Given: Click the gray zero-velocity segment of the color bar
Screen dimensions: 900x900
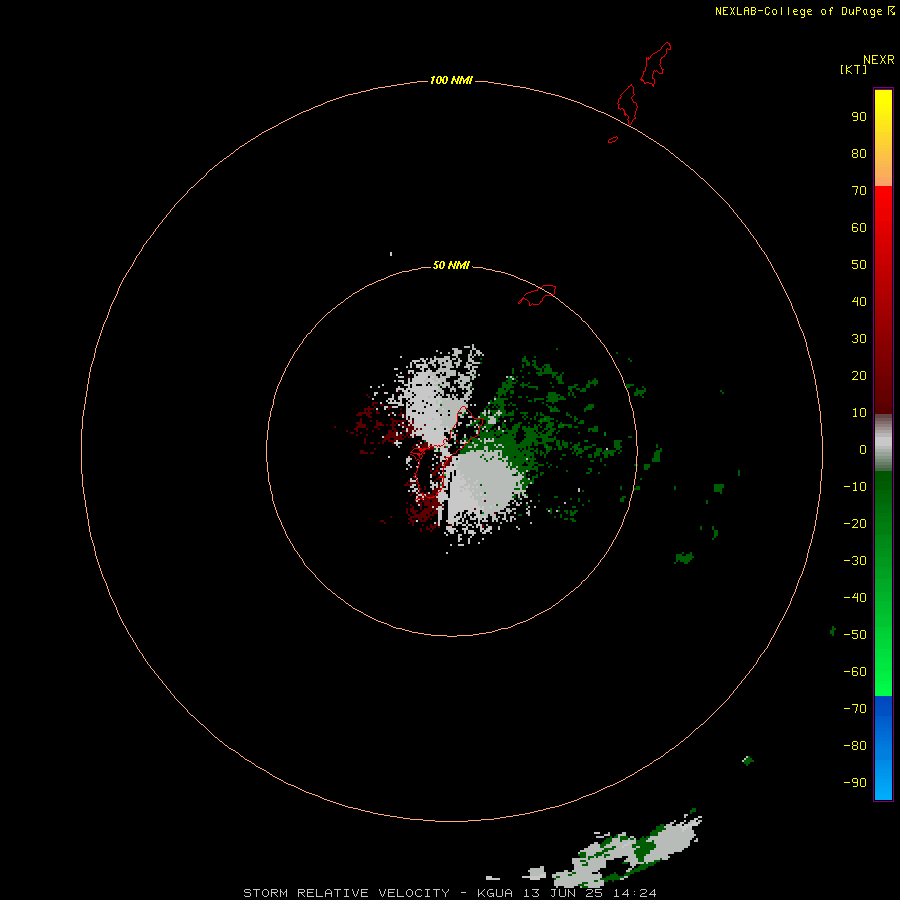Looking at the screenshot, I should (x=883, y=443).
